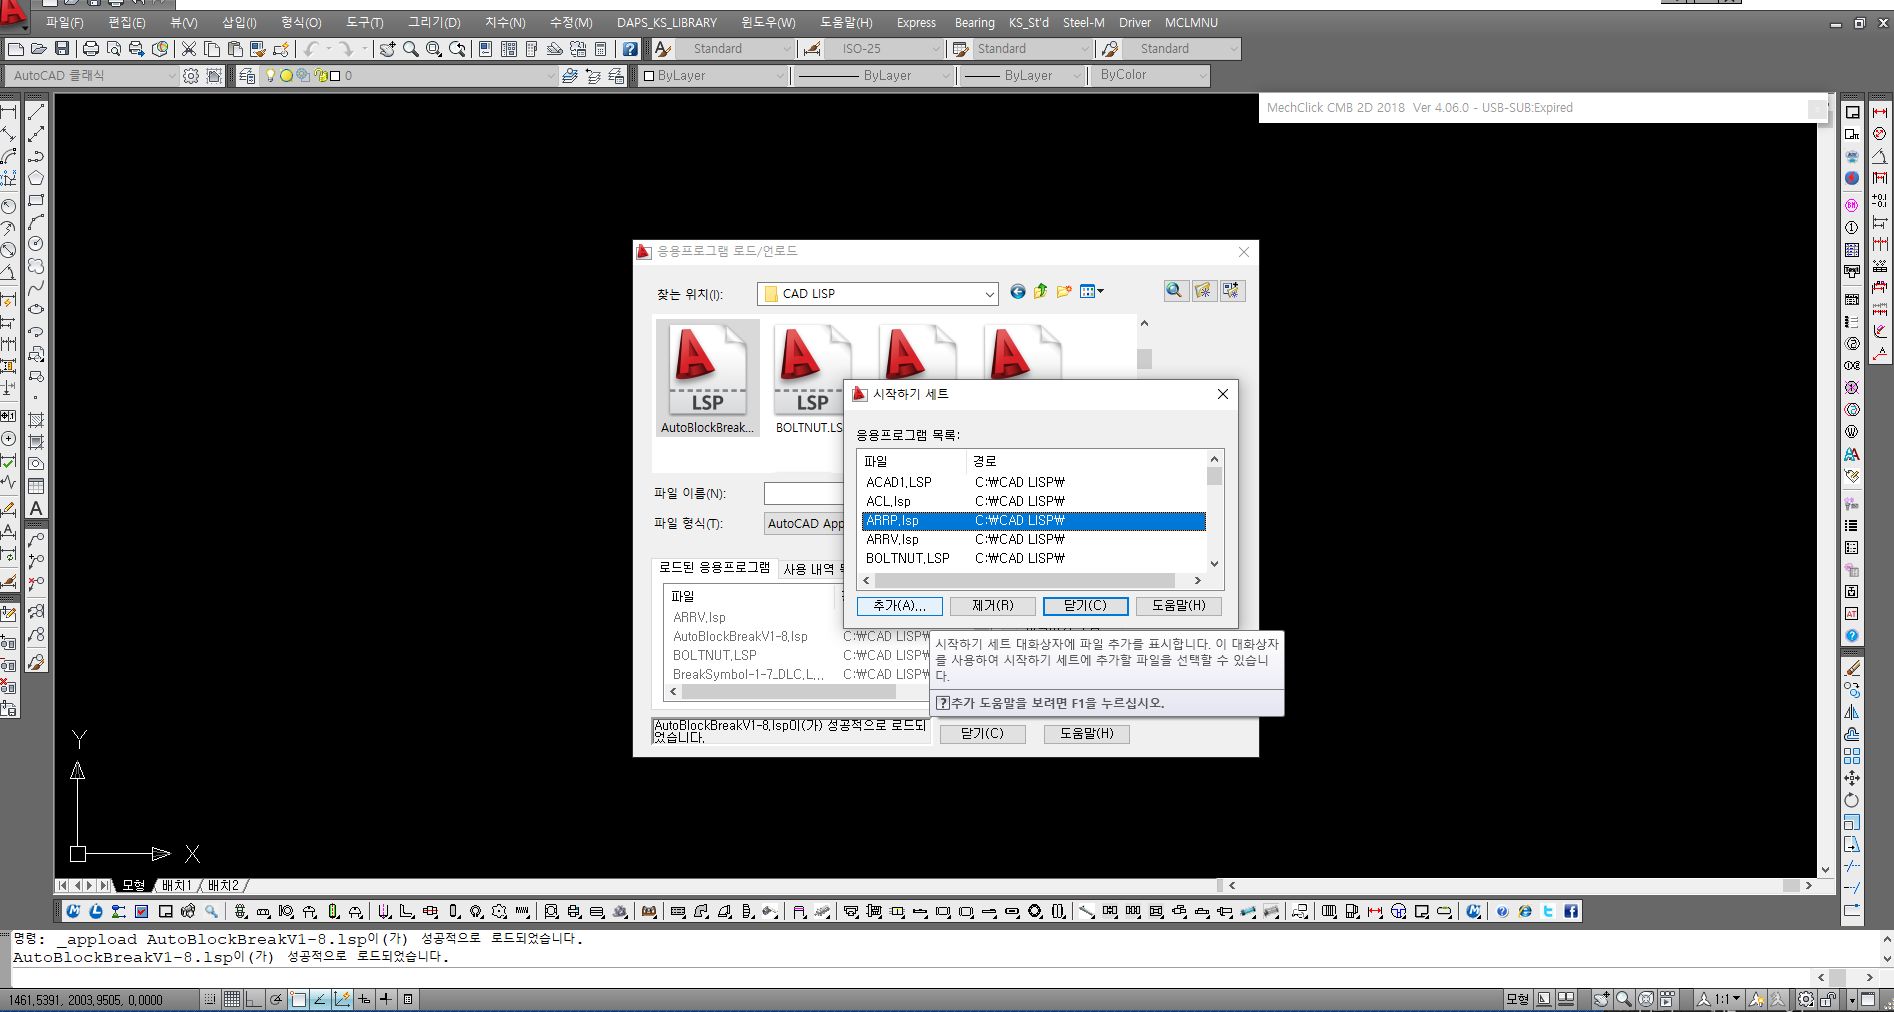Click the Plot printer icon

pyautogui.click(x=91, y=49)
